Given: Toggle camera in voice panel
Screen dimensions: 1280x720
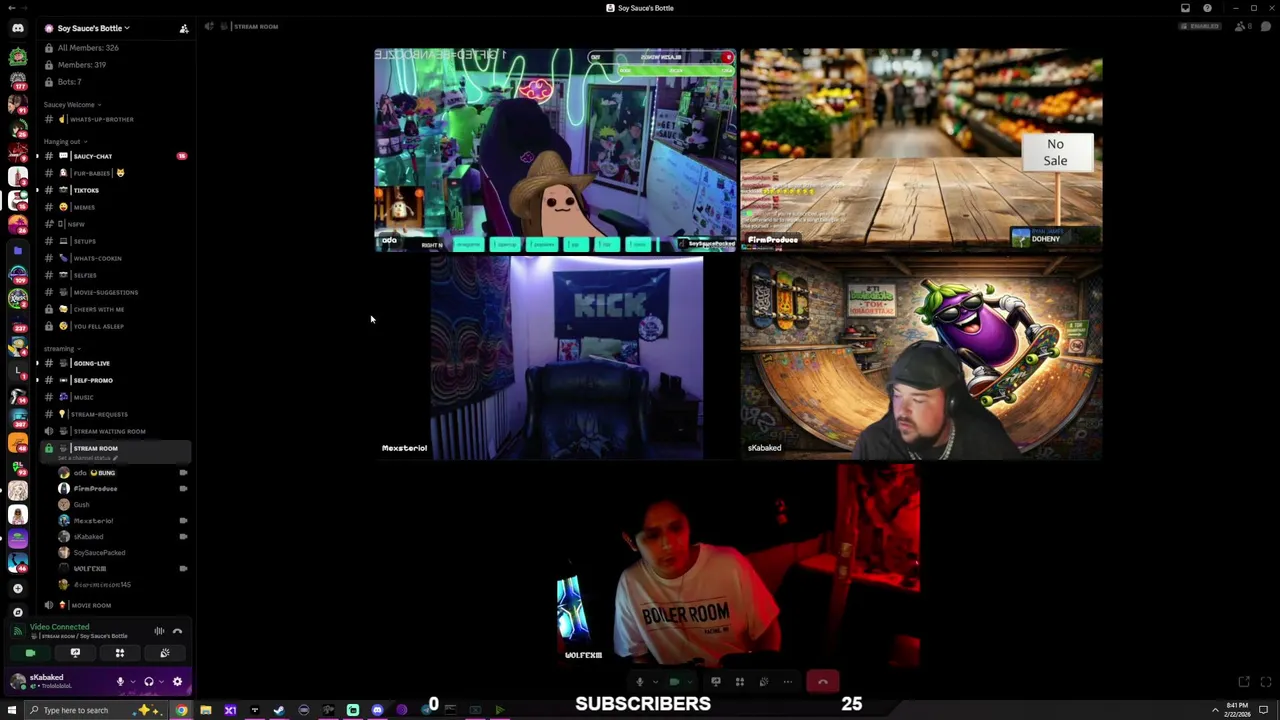Looking at the screenshot, I should [x=30, y=653].
